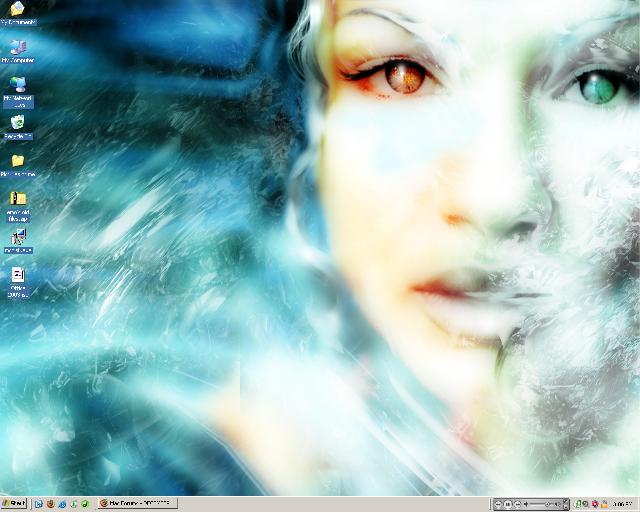The width and height of the screenshot is (640, 513).
Task: Click the orange lock tray icon
Action: coord(604,505)
